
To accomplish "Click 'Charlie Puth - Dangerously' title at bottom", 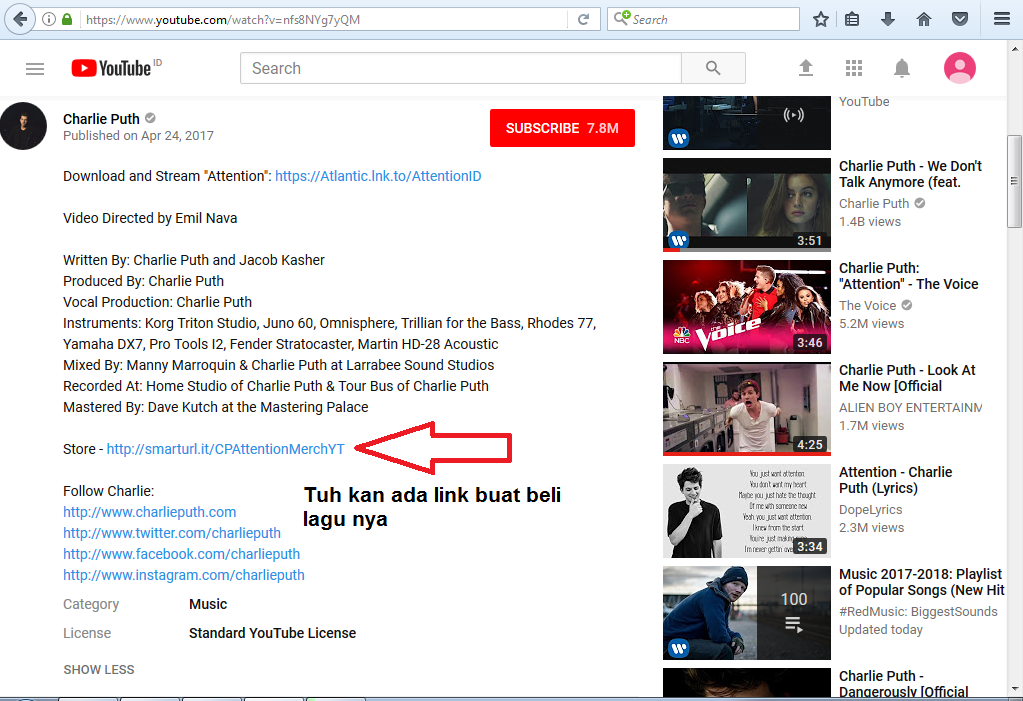I will (903, 683).
